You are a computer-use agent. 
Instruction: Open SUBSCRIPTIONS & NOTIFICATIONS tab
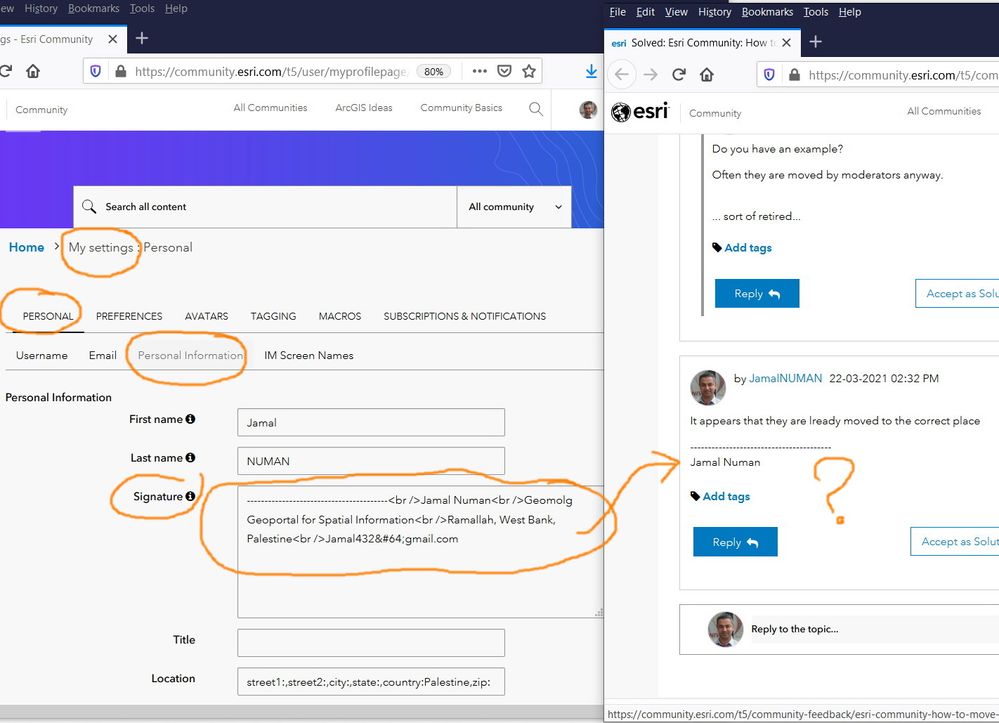coord(464,316)
